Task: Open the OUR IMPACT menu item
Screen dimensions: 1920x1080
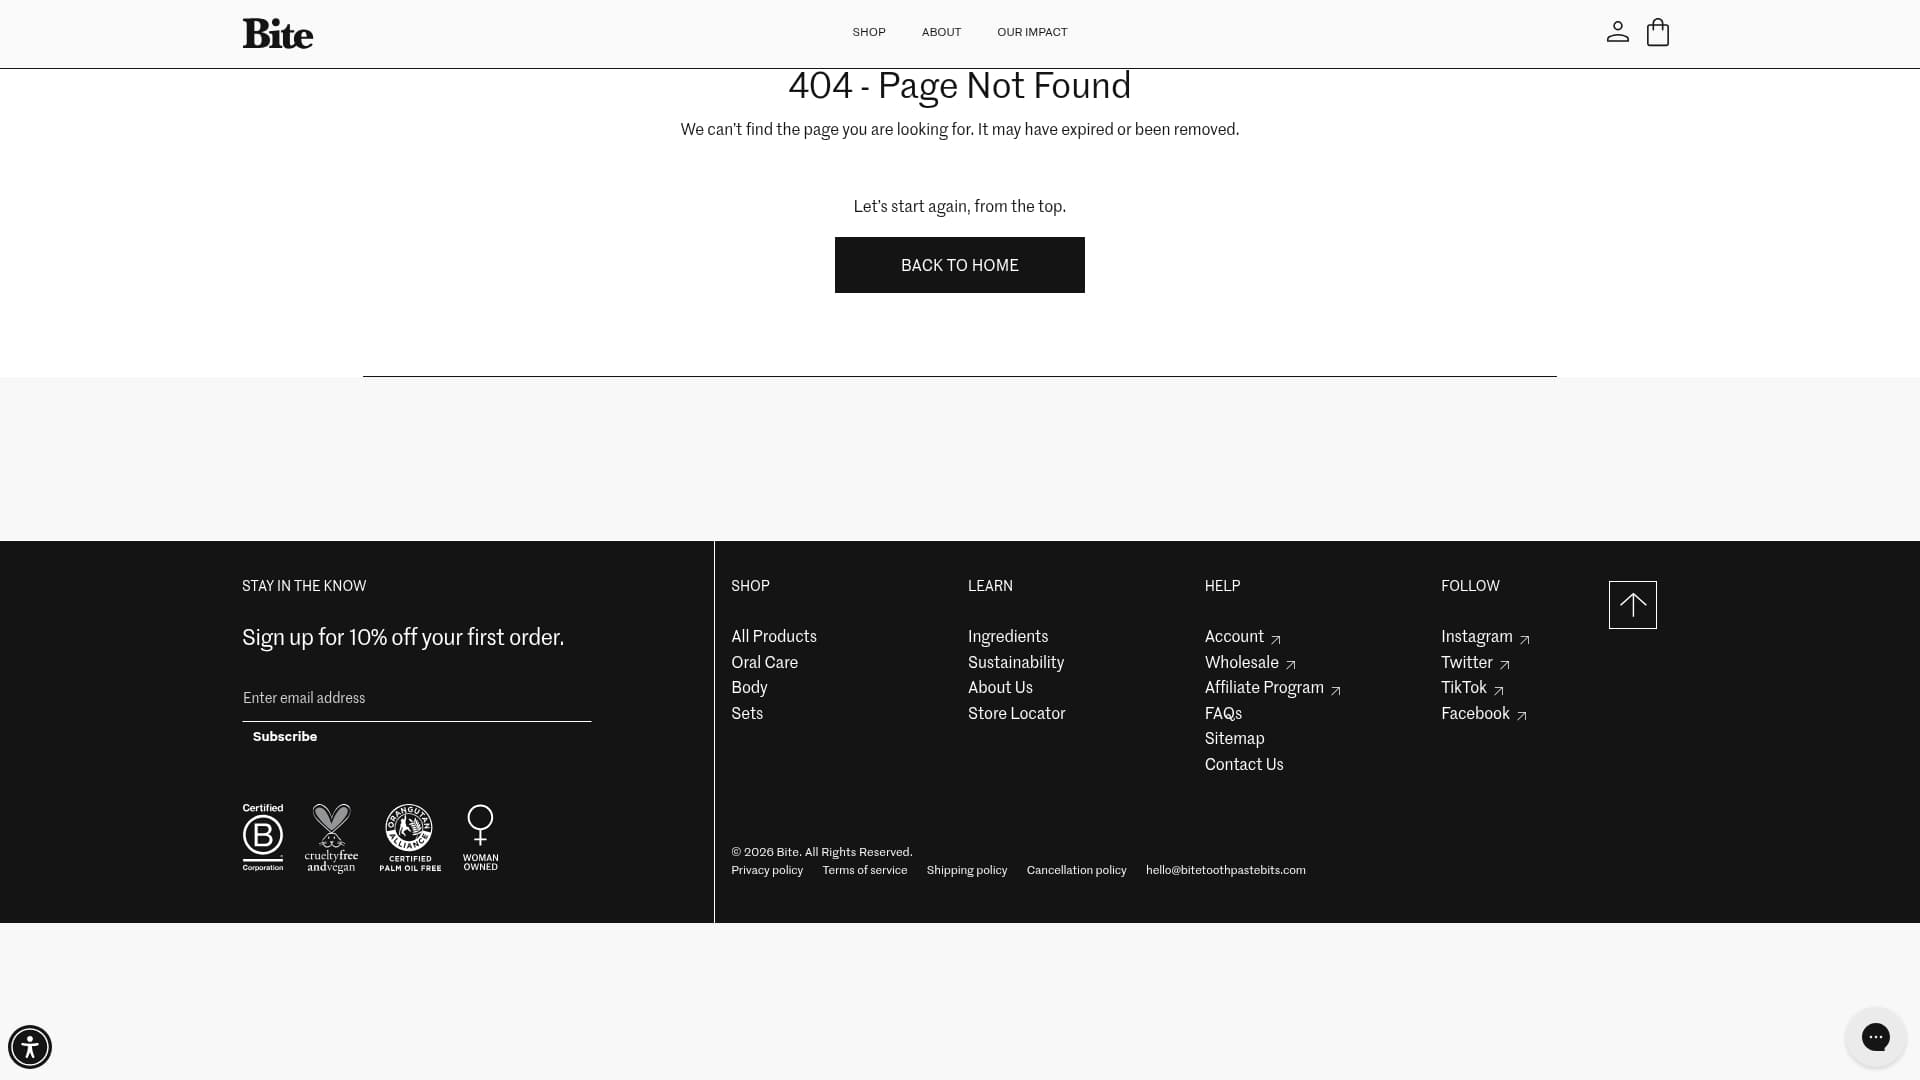Action: click(x=1032, y=32)
